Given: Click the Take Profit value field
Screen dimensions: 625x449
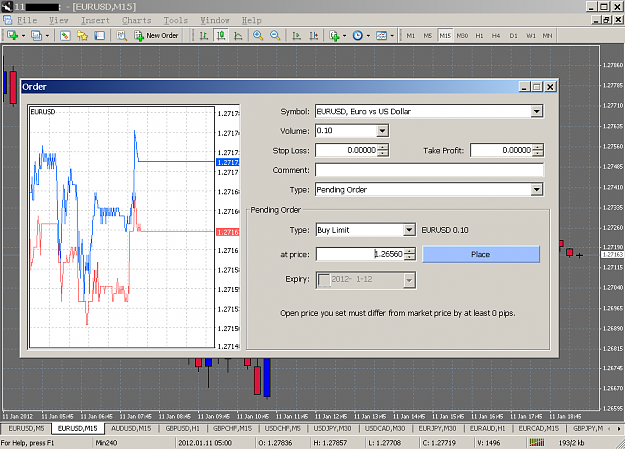Looking at the screenshot, I should click(x=501, y=150).
